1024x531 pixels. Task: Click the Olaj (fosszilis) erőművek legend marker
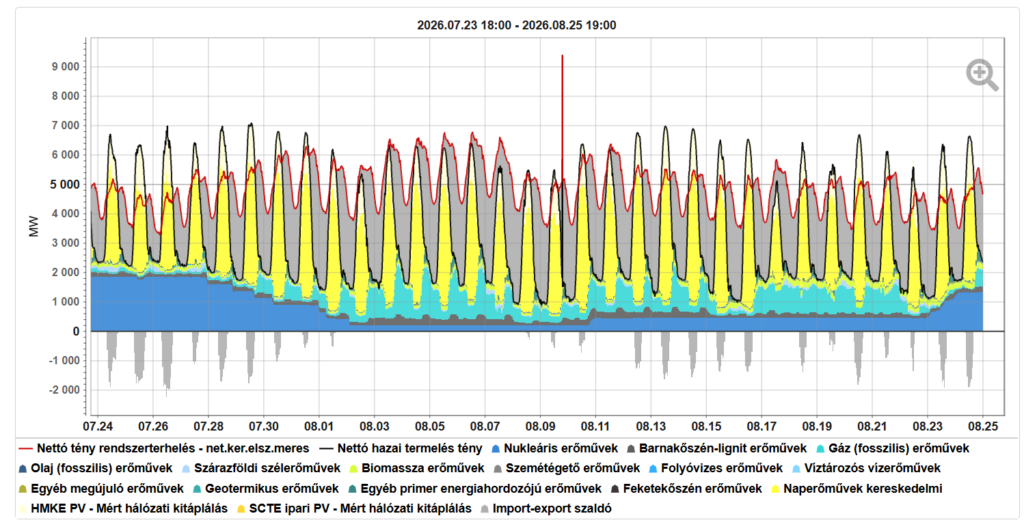tap(23, 469)
